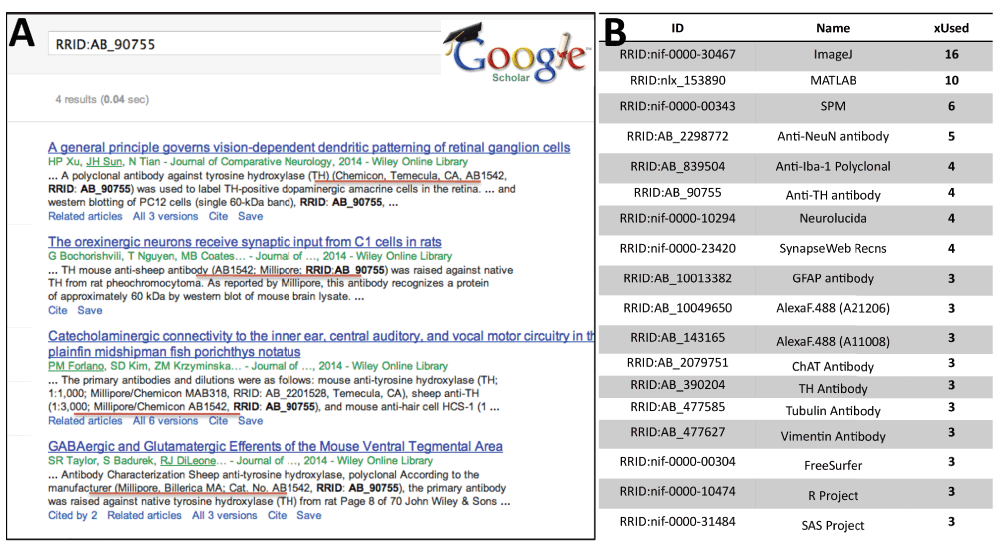The height and width of the screenshot is (548, 1000).
Task: Select the 'FreeSurfer' cell
Action: pyautogui.click(x=833, y=465)
